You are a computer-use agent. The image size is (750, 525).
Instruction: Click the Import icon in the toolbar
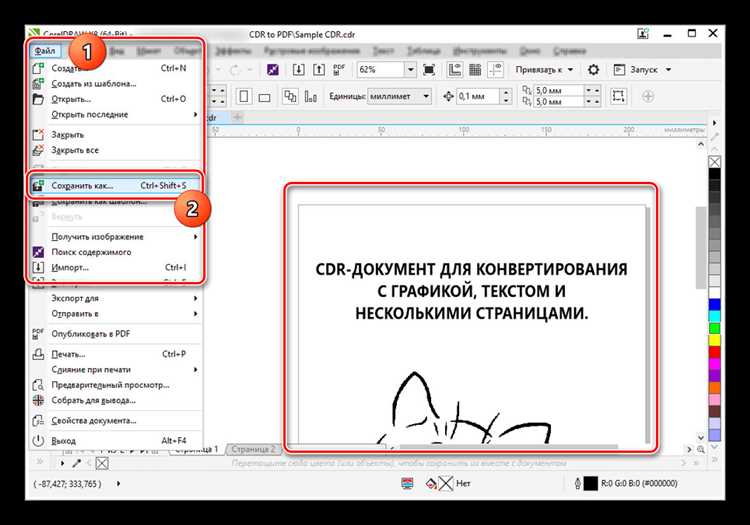(298, 70)
